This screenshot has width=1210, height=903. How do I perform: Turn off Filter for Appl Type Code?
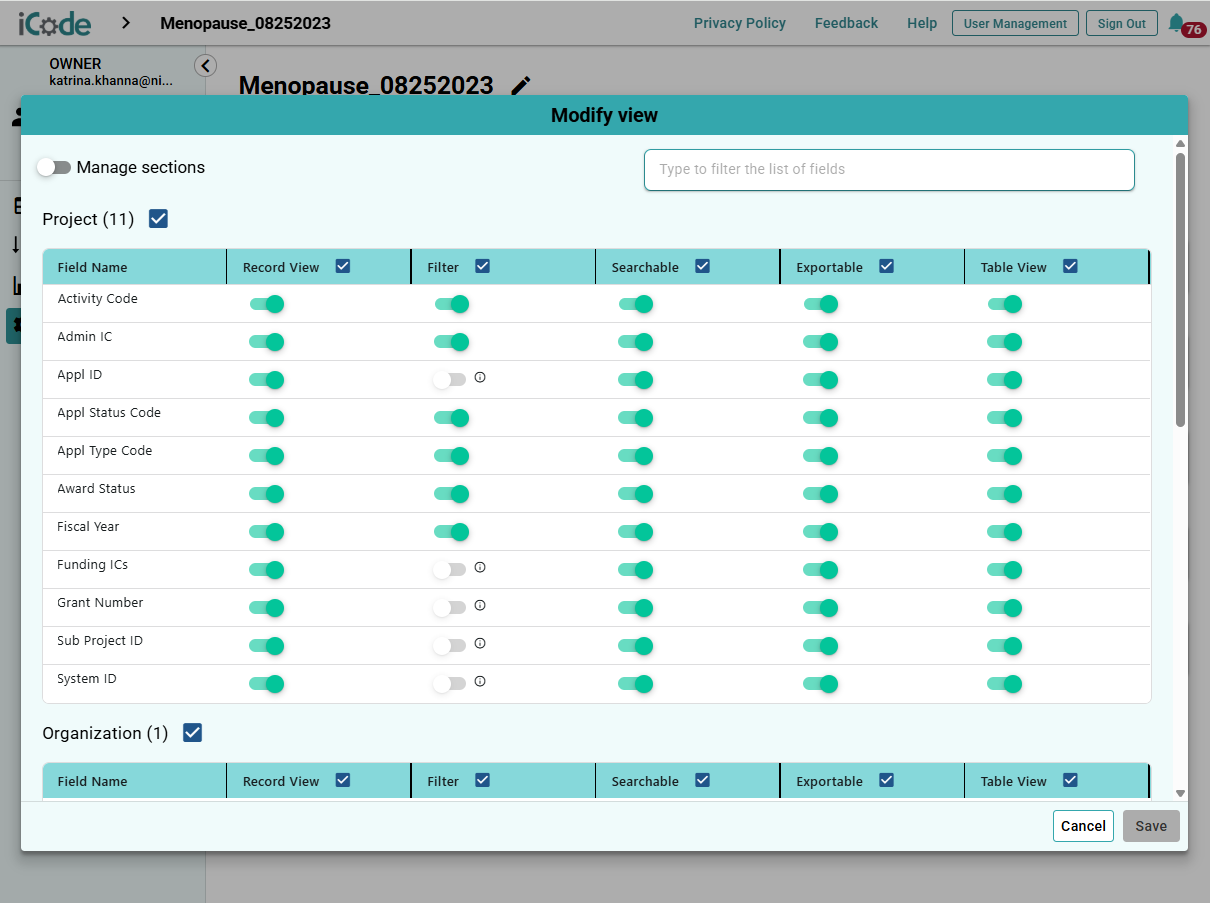coord(452,456)
